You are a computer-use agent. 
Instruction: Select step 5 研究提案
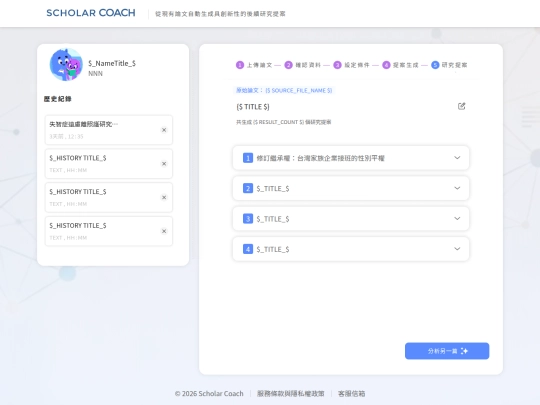pos(449,65)
